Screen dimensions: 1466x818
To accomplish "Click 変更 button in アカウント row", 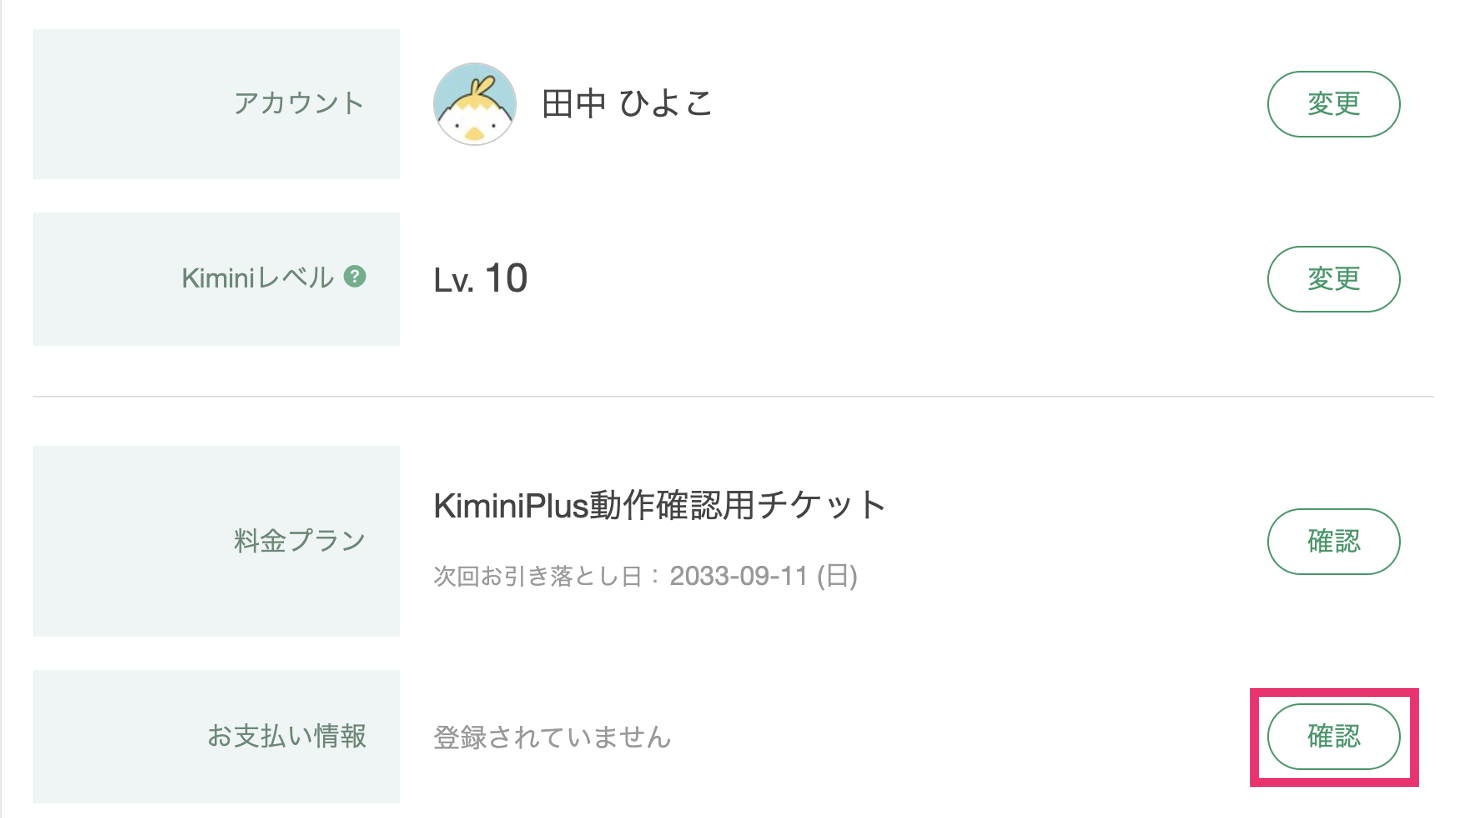I will [1333, 104].
